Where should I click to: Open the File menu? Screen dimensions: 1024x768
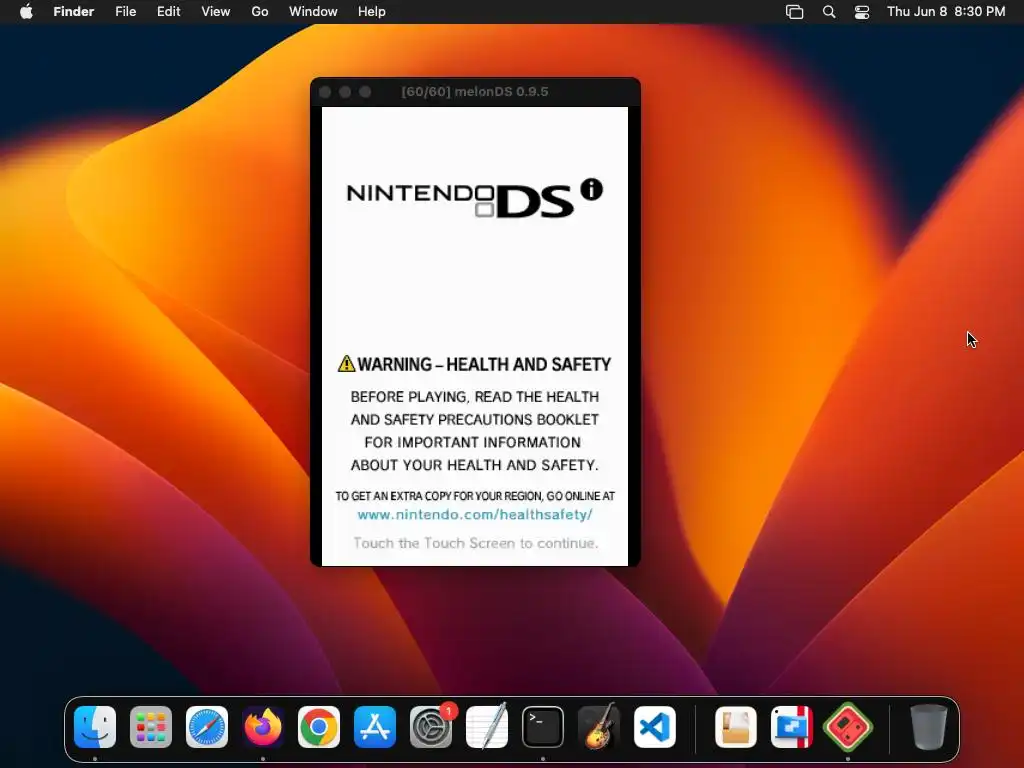[125, 12]
